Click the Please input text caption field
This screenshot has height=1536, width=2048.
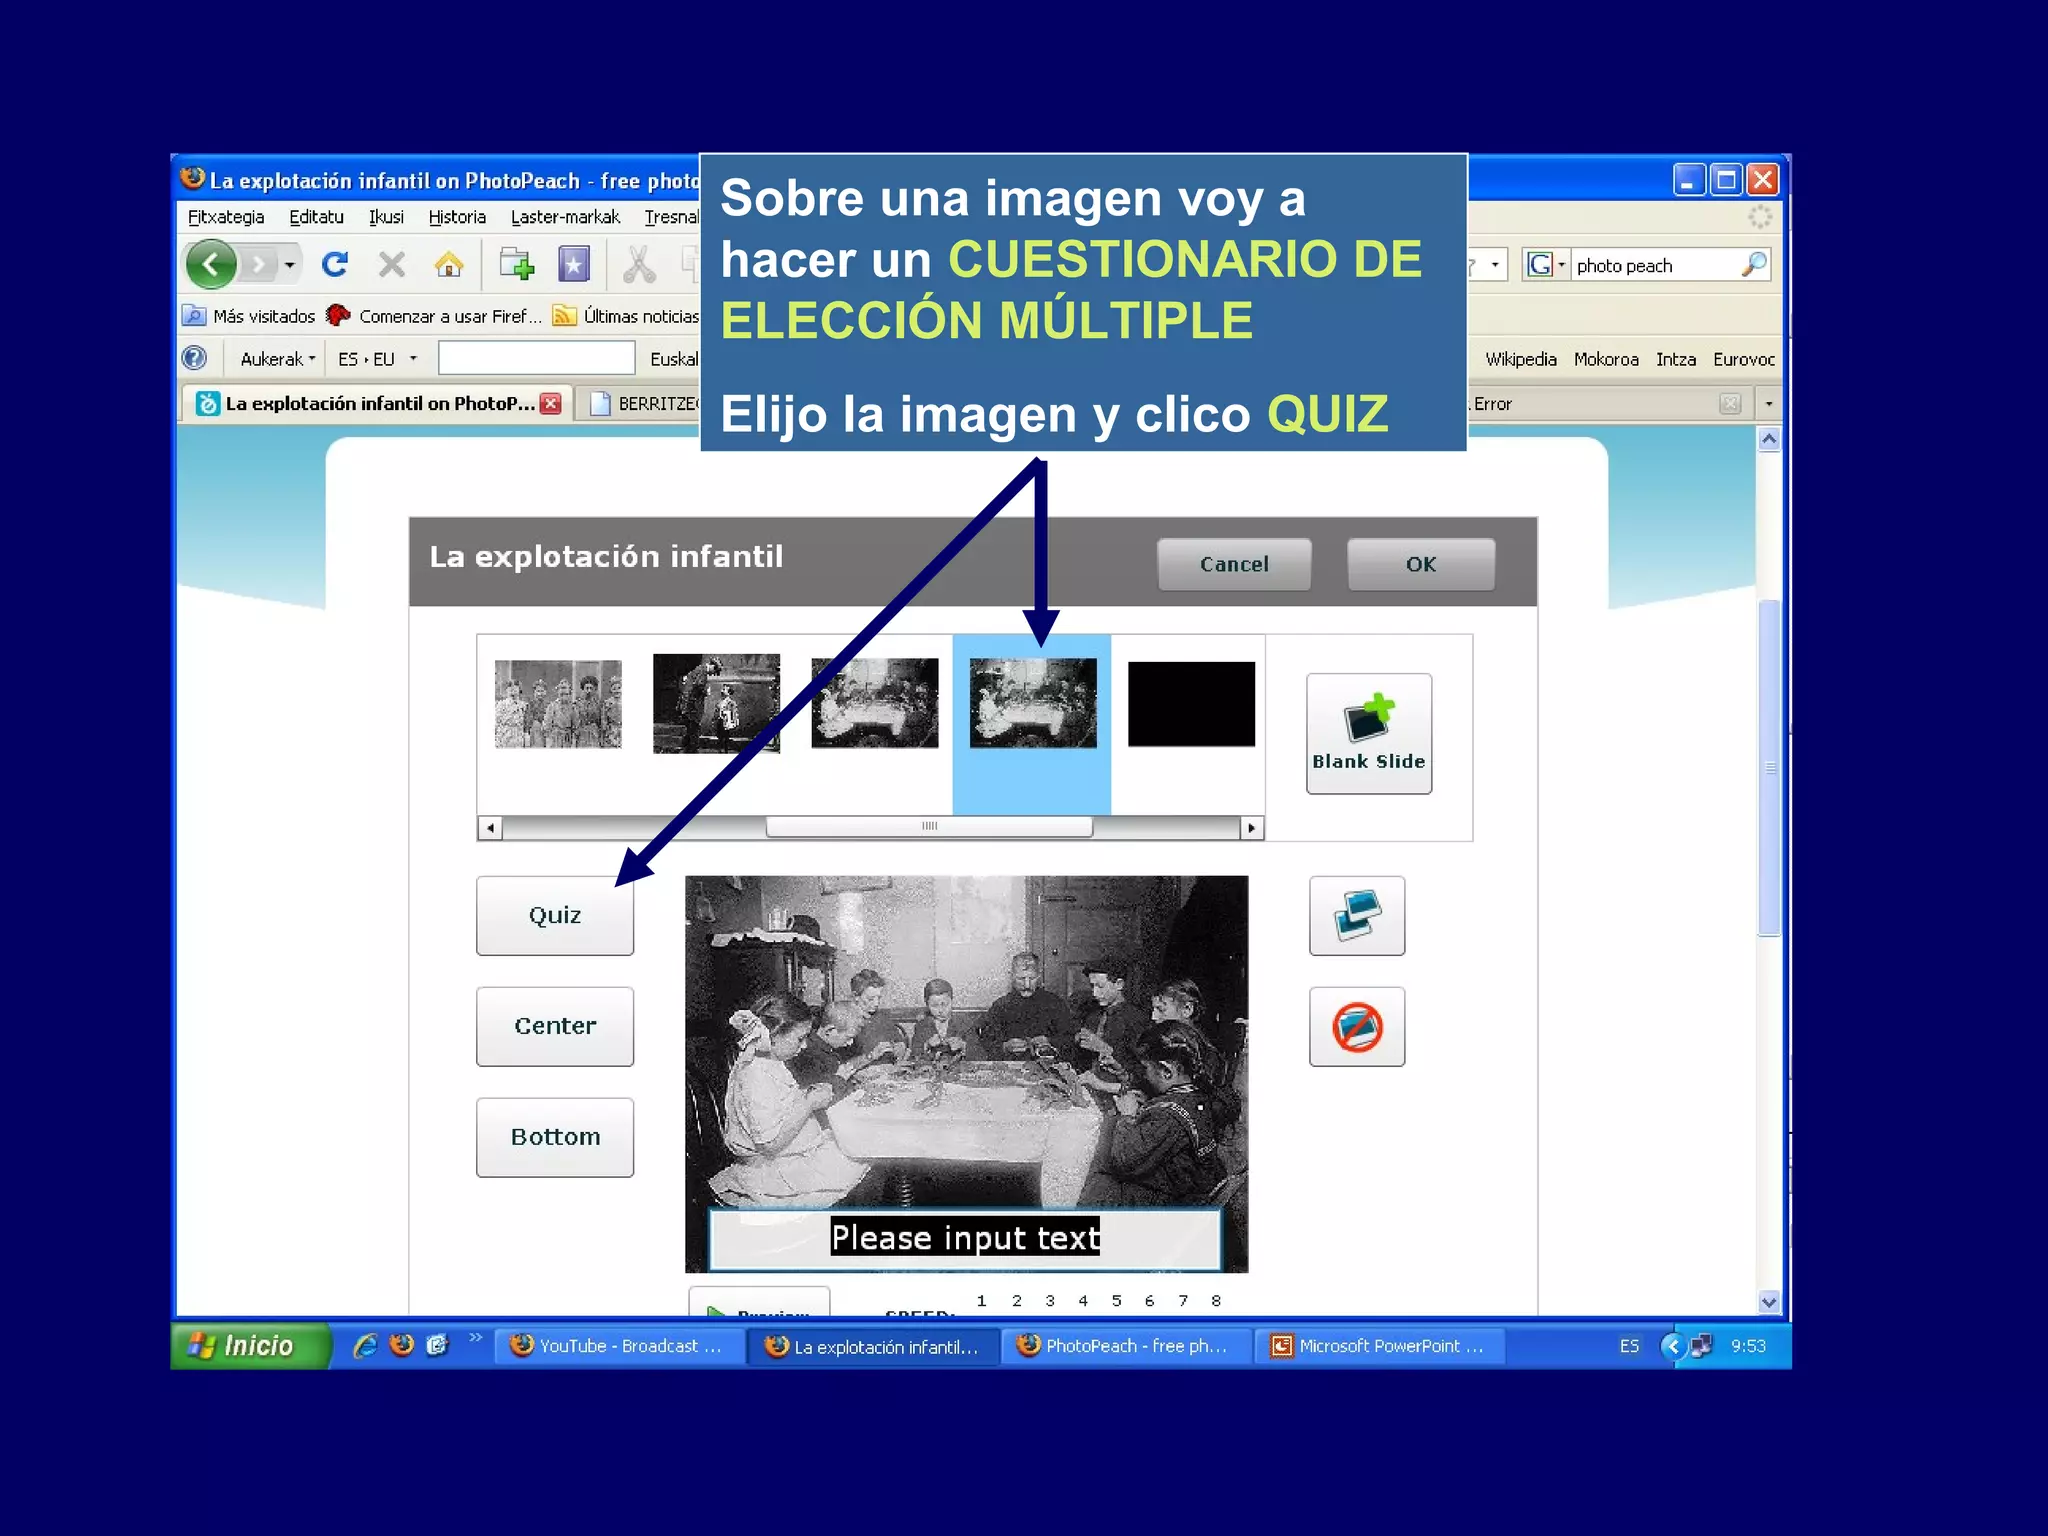coord(965,1238)
